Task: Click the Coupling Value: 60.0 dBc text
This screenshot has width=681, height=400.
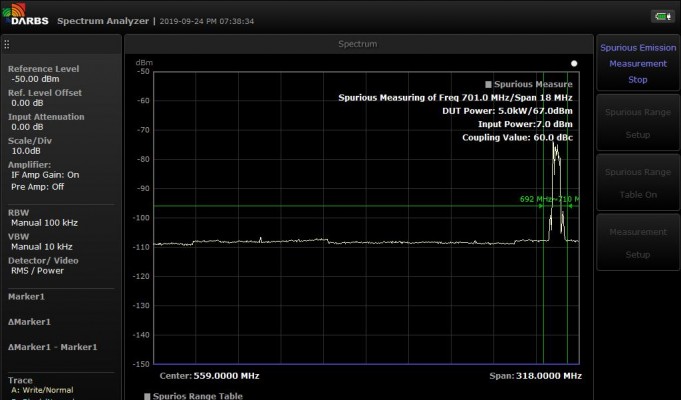Action: [x=517, y=138]
